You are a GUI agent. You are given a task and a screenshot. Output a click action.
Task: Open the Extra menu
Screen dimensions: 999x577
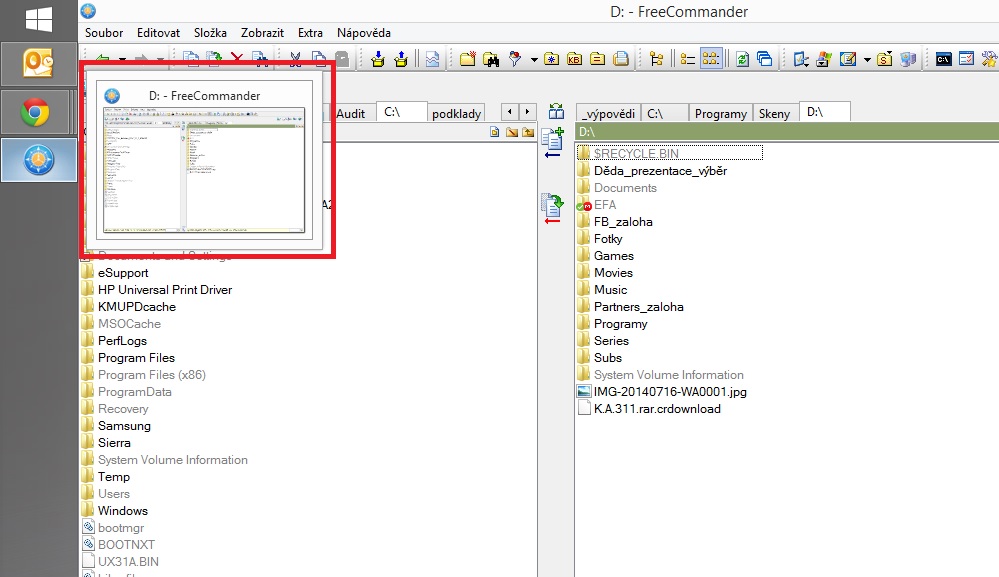pyautogui.click(x=310, y=33)
